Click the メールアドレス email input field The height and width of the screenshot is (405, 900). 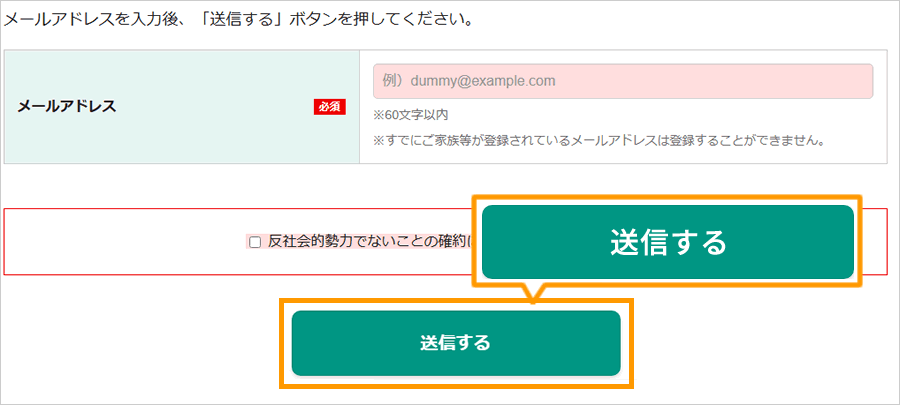tap(623, 81)
